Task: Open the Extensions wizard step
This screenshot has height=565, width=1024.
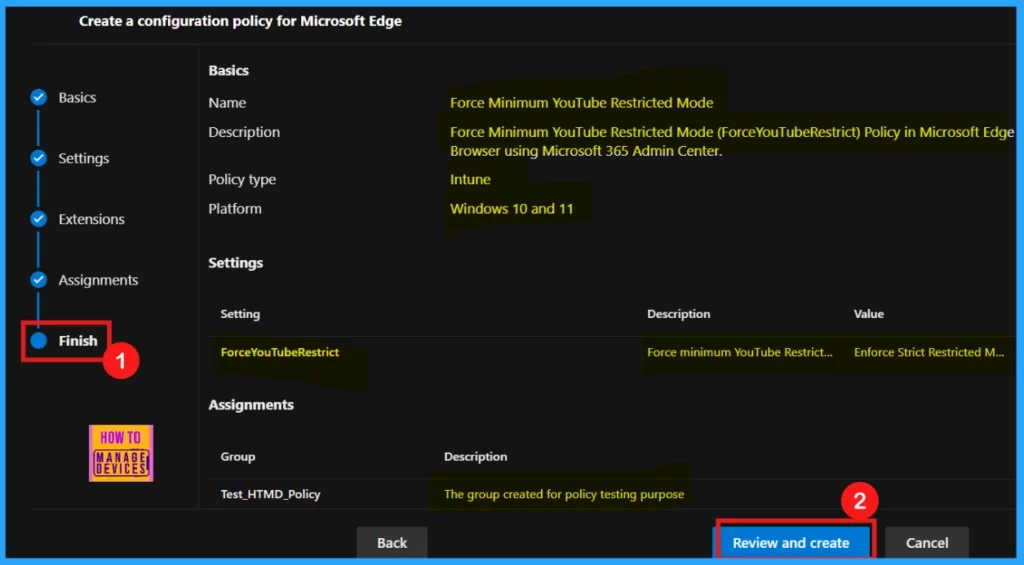Action: tap(91, 219)
